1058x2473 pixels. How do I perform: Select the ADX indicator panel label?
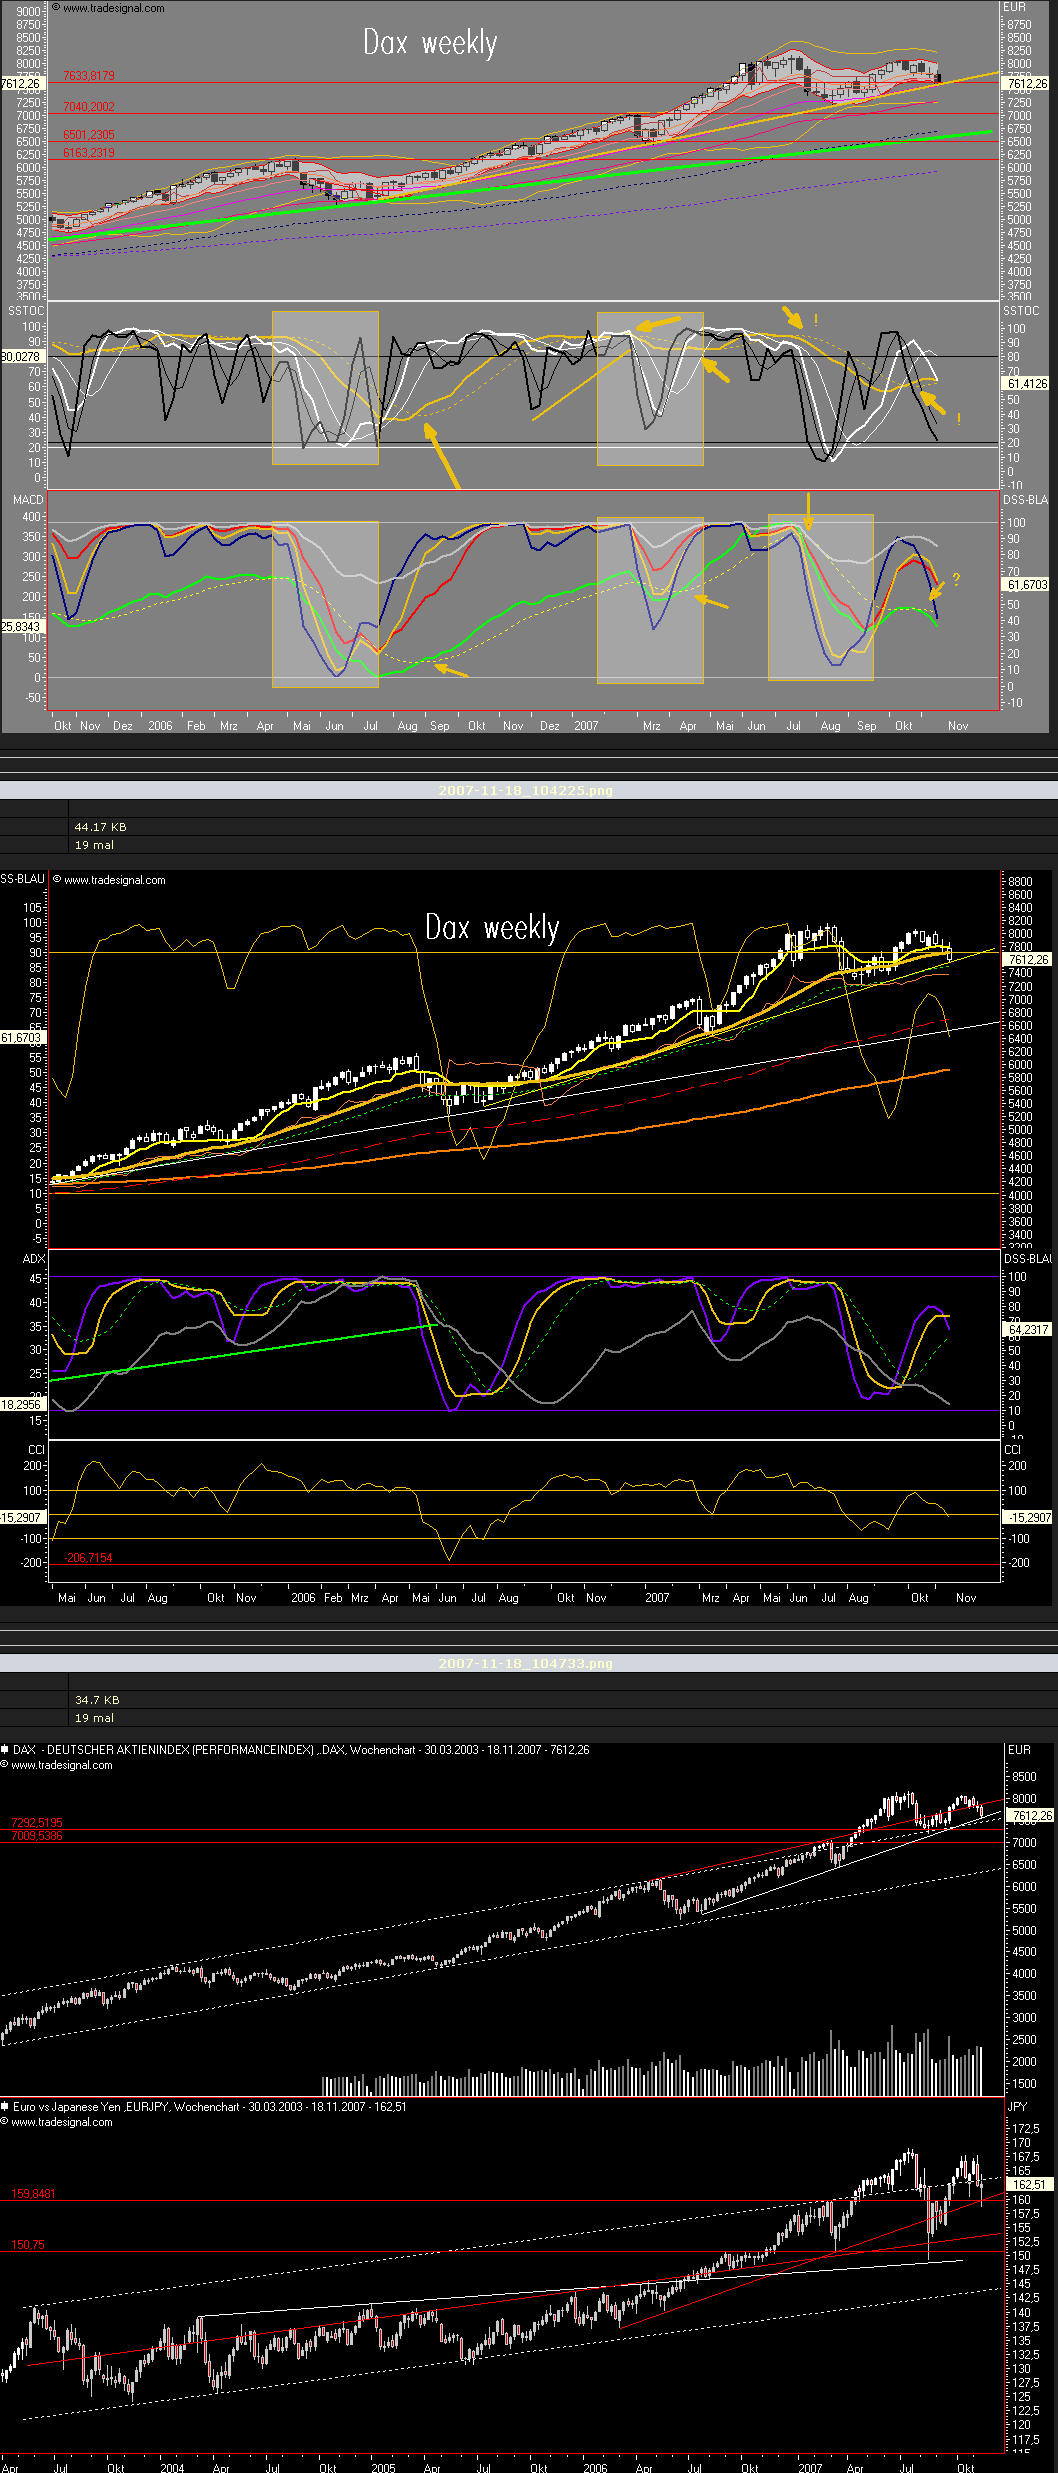34,1258
